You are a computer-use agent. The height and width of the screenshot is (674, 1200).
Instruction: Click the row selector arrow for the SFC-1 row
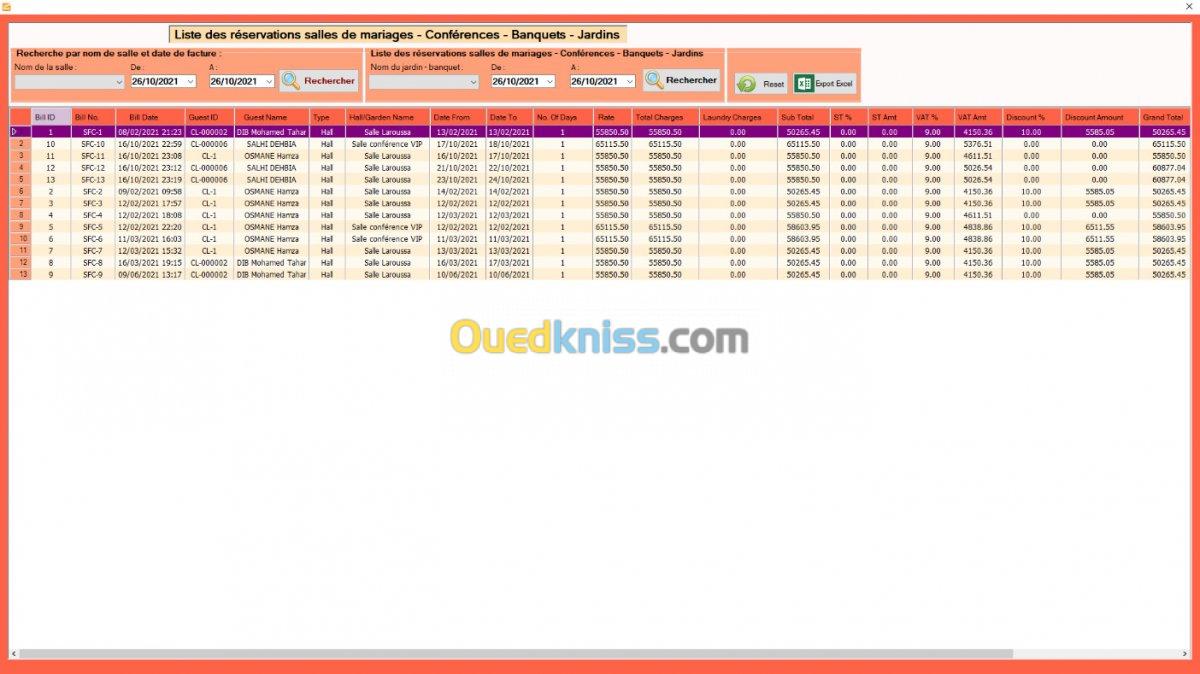pyautogui.click(x=20, y=132)
